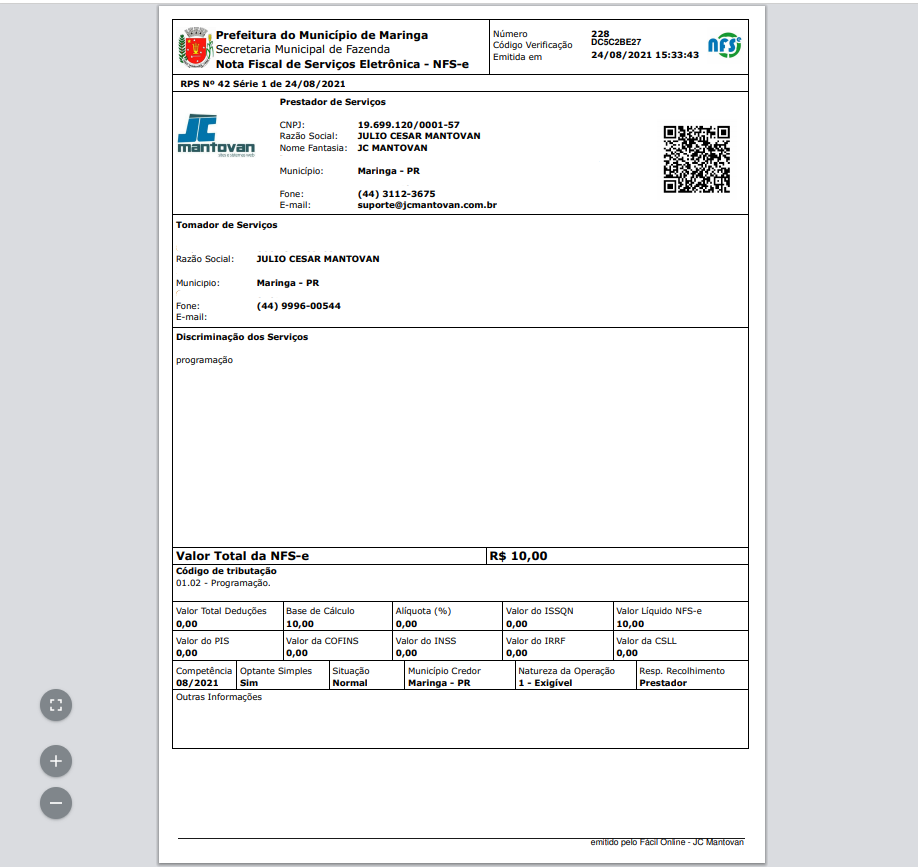Click the email suporte@jcmantovan.com.br
The image size is (918, 867).
click(x=427, y=205)
